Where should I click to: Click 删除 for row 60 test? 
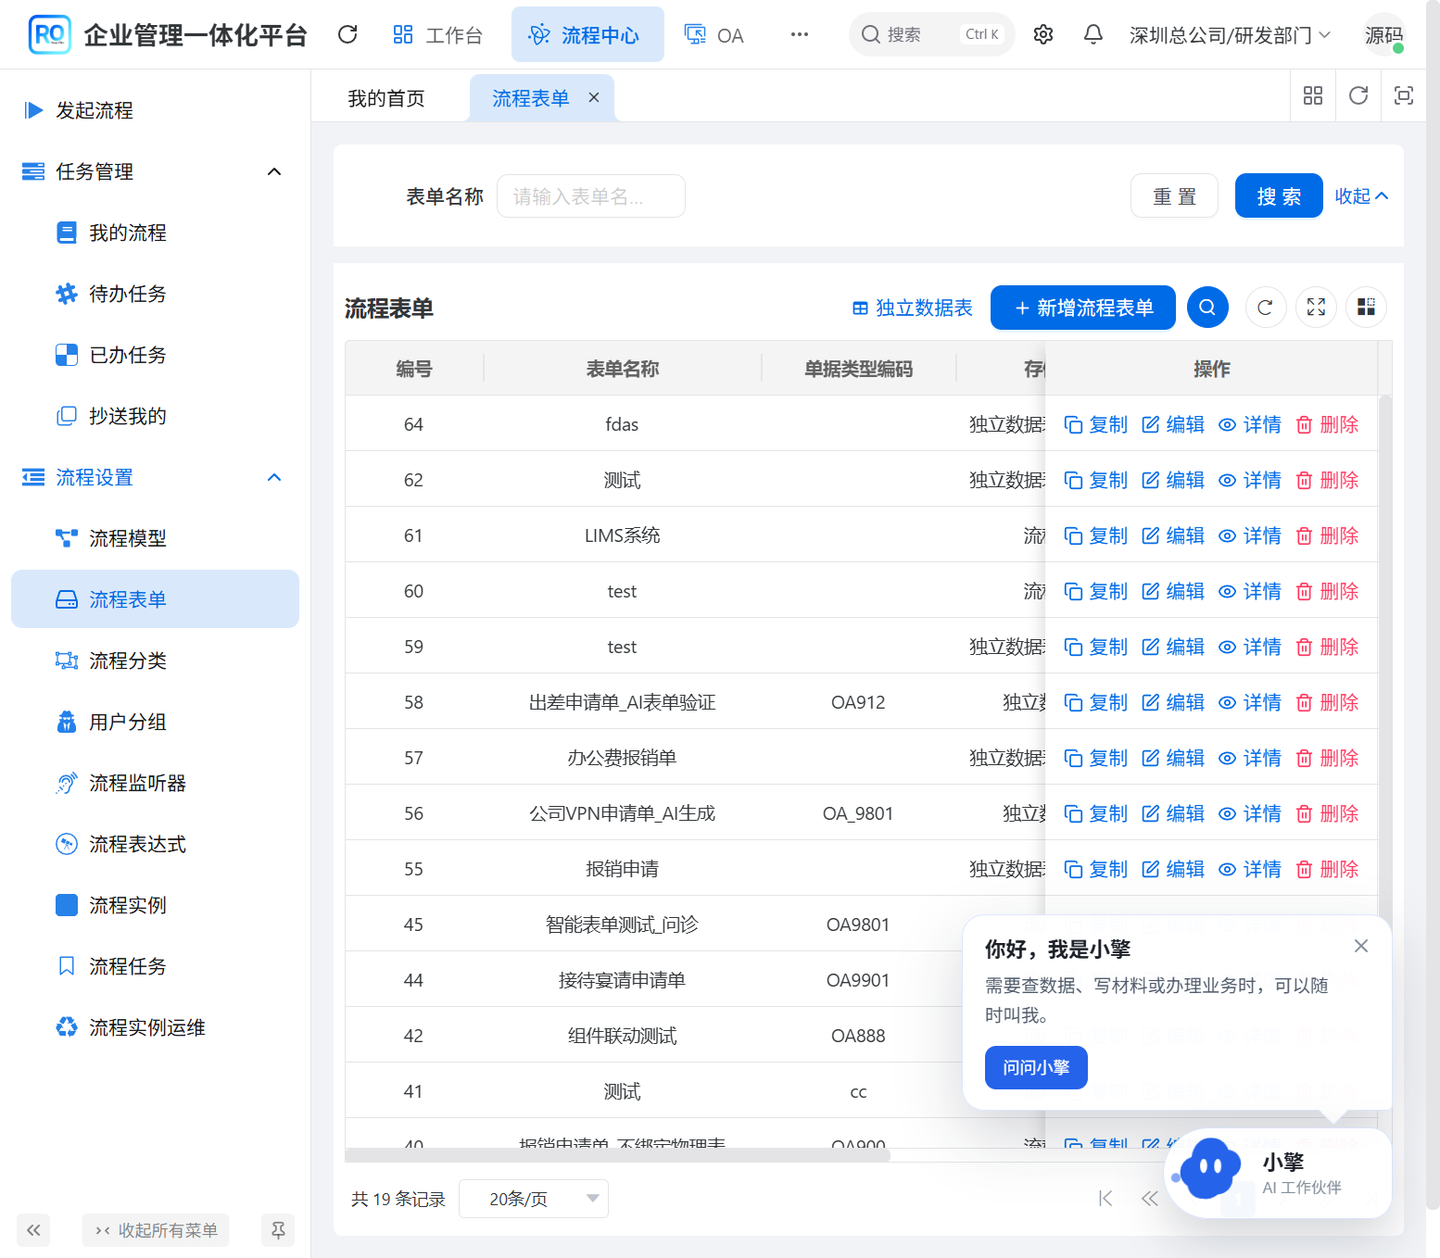tap(1327, 592)
